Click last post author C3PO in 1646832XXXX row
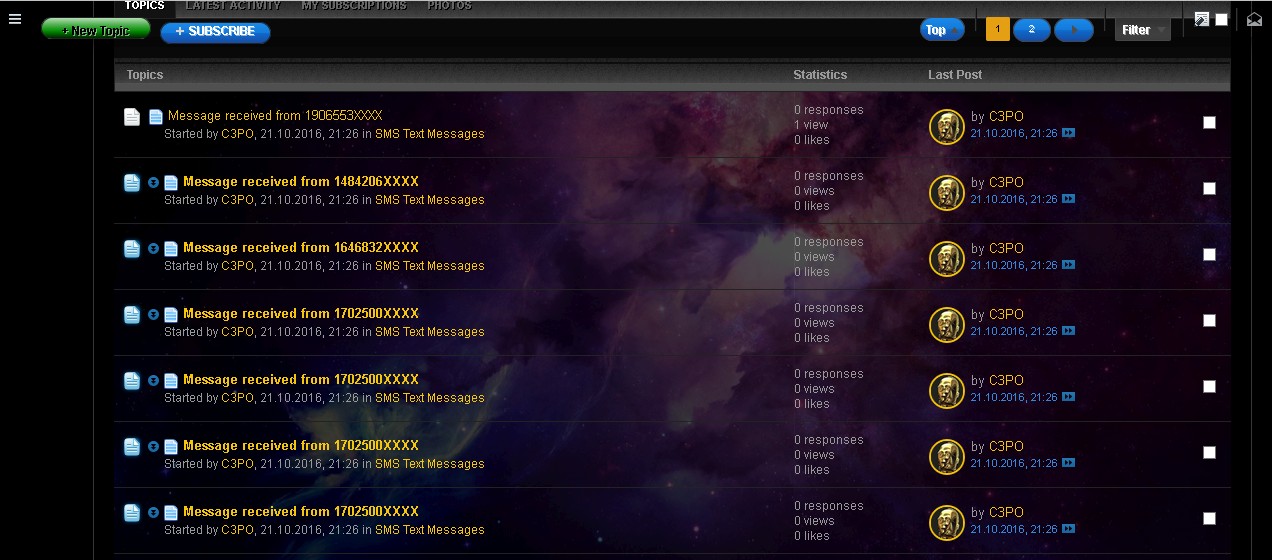 (1006, 249)
